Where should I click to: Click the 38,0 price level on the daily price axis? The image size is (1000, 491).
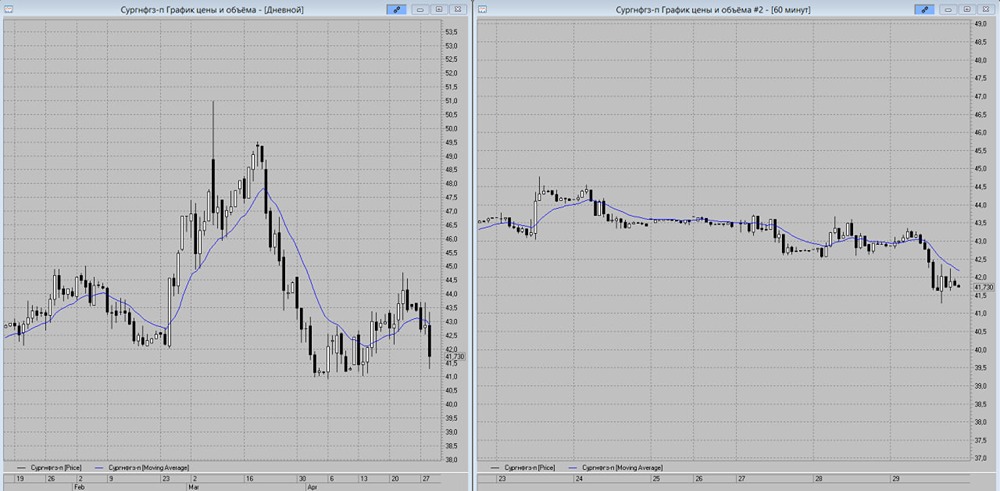click(451, 460)
